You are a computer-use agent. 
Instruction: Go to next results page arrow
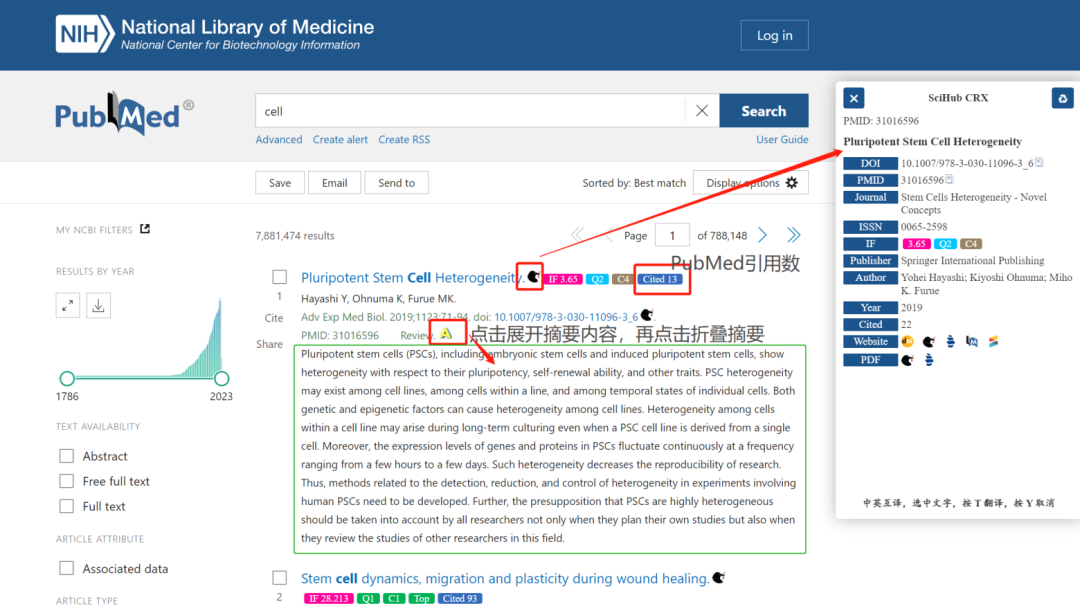point(762,235)
